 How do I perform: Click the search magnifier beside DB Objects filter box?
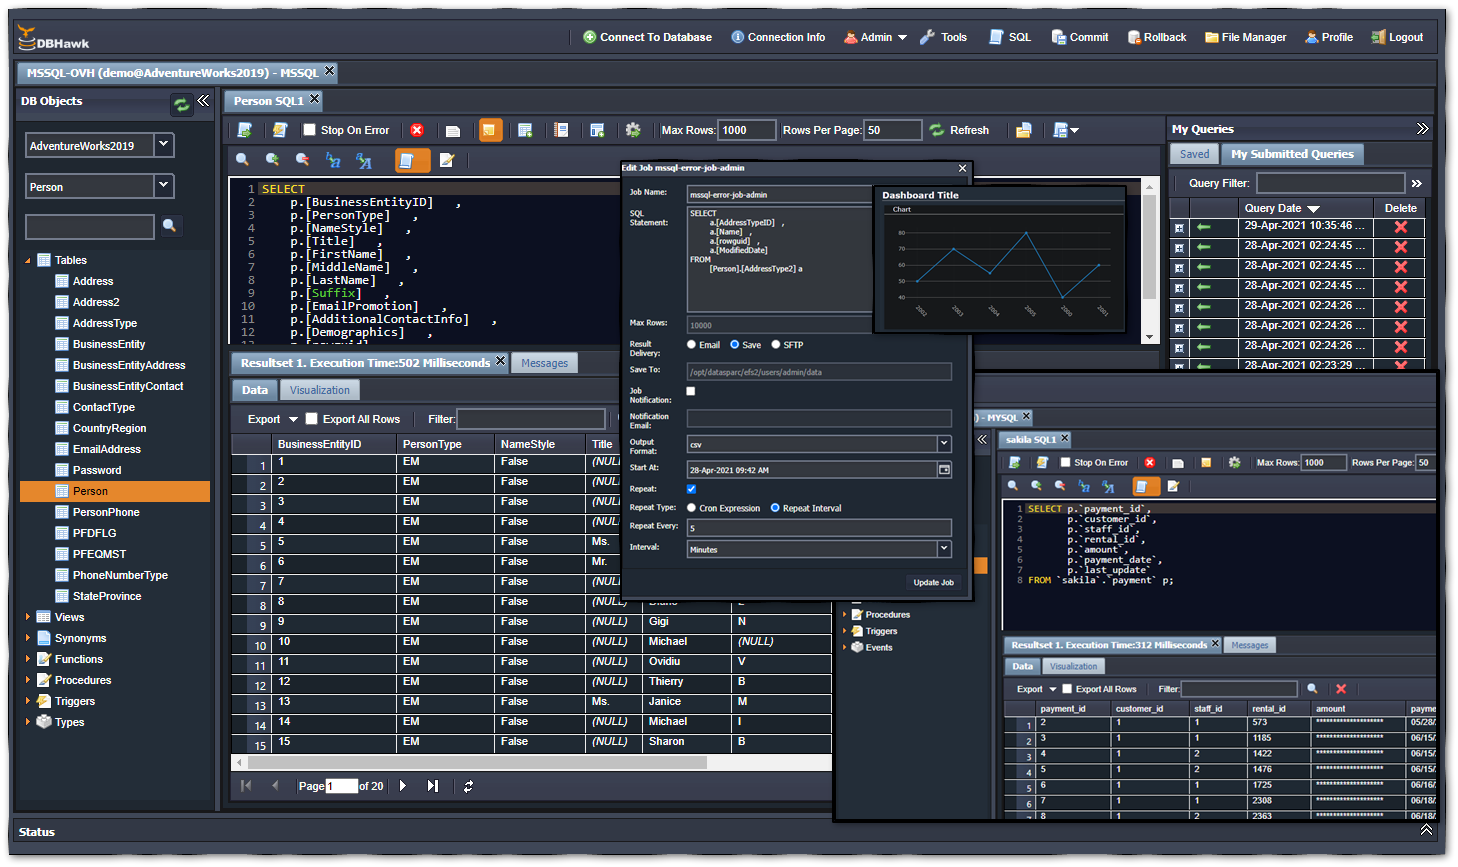[170, 226]
